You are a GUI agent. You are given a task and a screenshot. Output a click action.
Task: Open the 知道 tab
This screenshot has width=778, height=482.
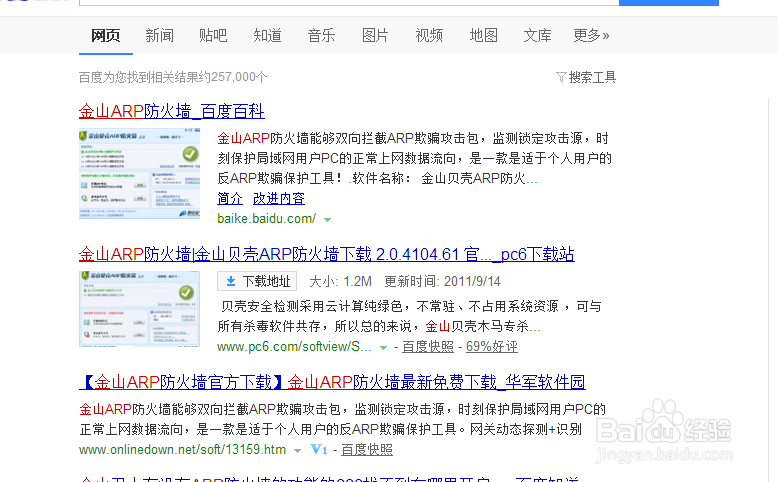click(267, 35)
